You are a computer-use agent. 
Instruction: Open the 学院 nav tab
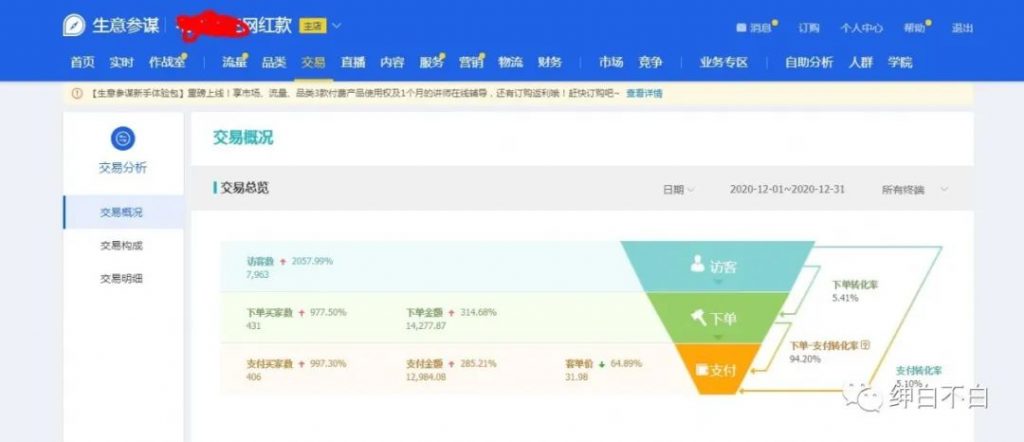900,63
